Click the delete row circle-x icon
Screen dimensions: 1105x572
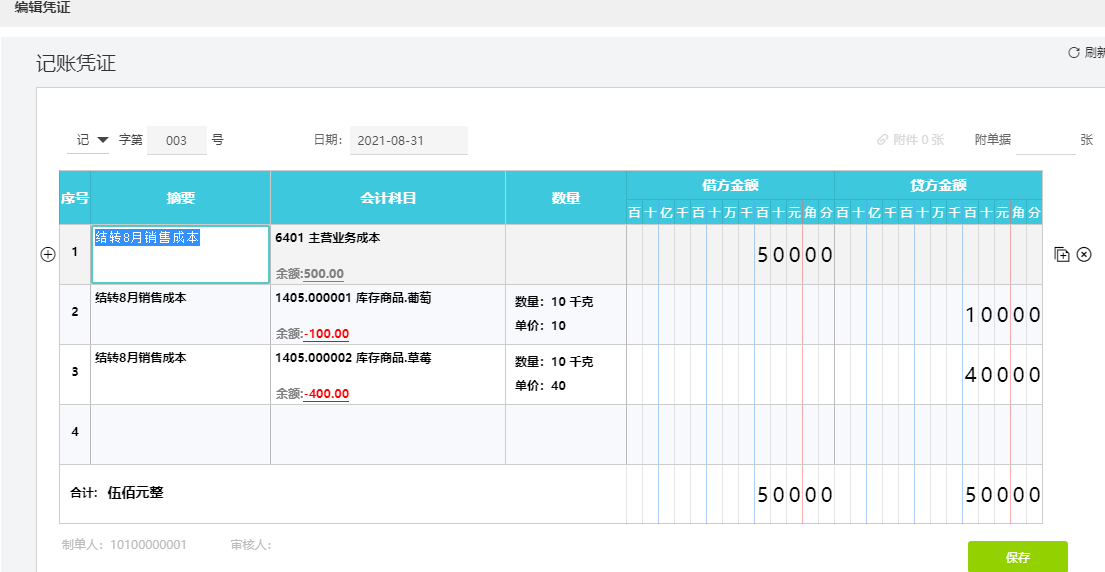point(1084,254)
